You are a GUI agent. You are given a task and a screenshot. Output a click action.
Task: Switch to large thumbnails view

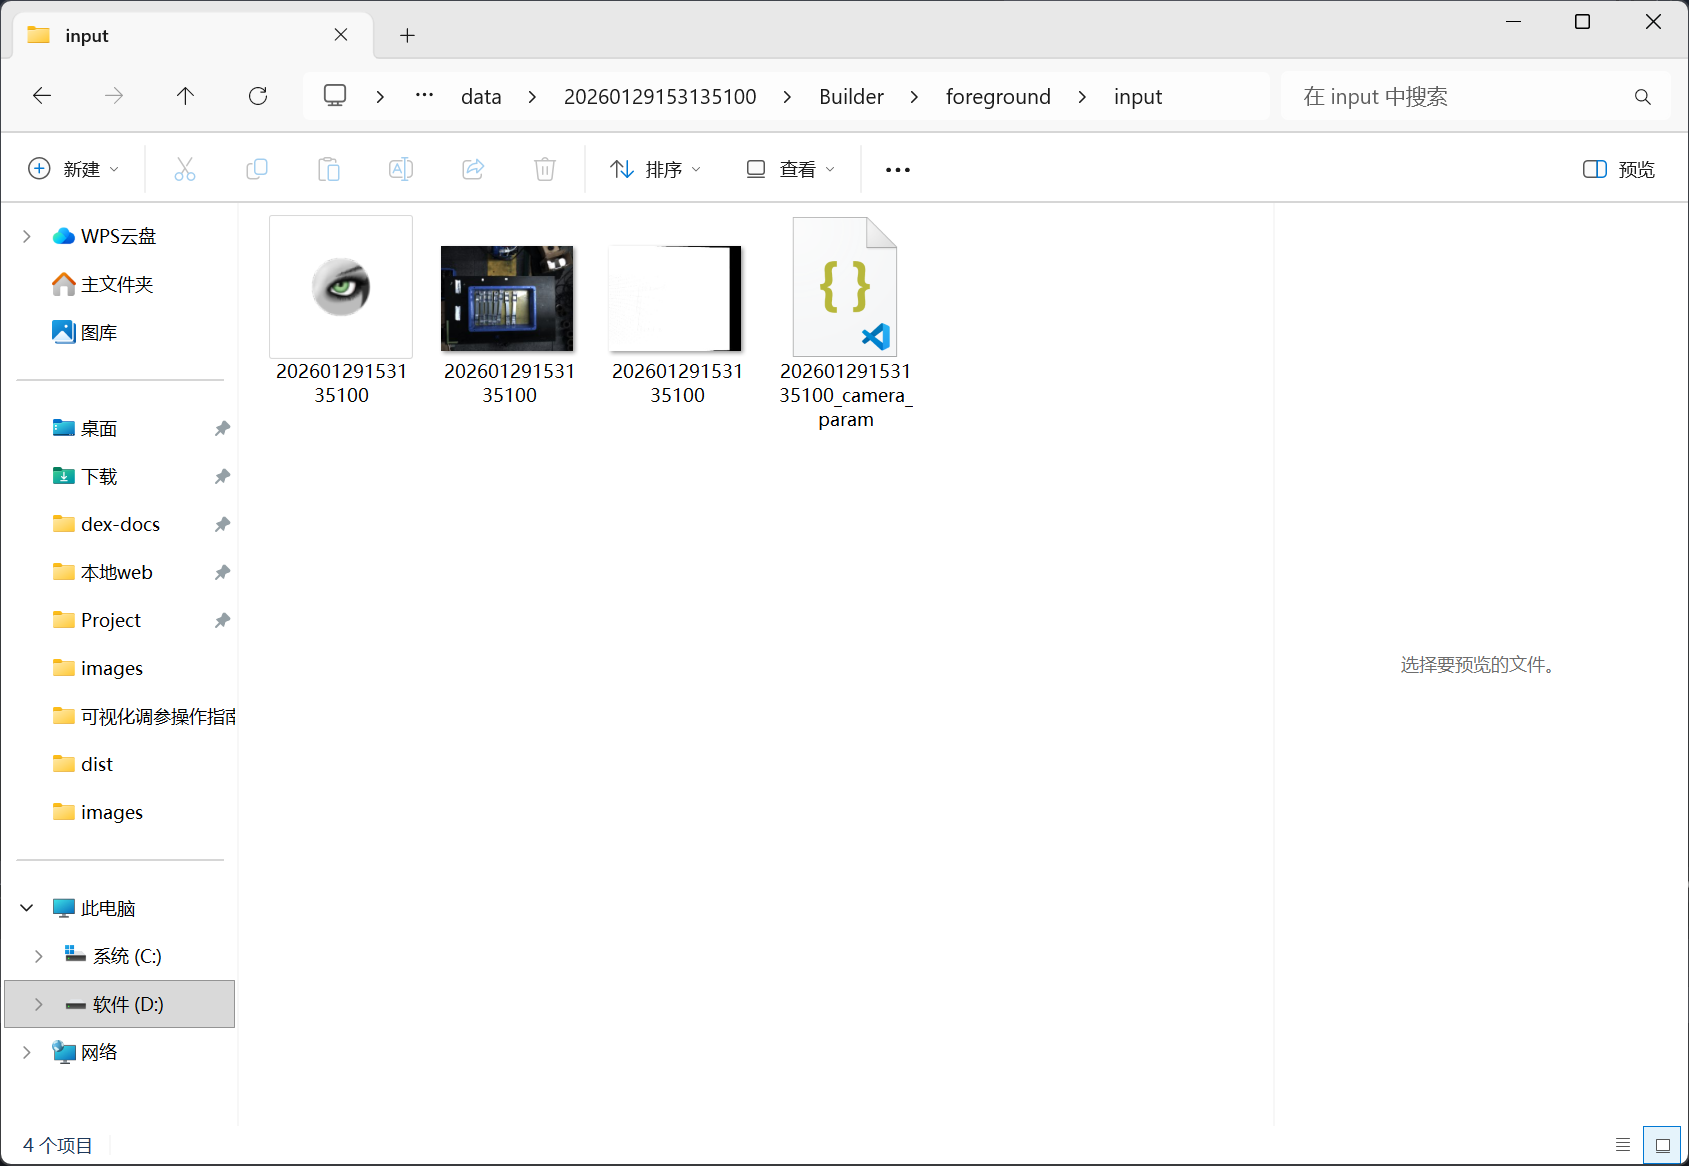tap(1662, 1145)
